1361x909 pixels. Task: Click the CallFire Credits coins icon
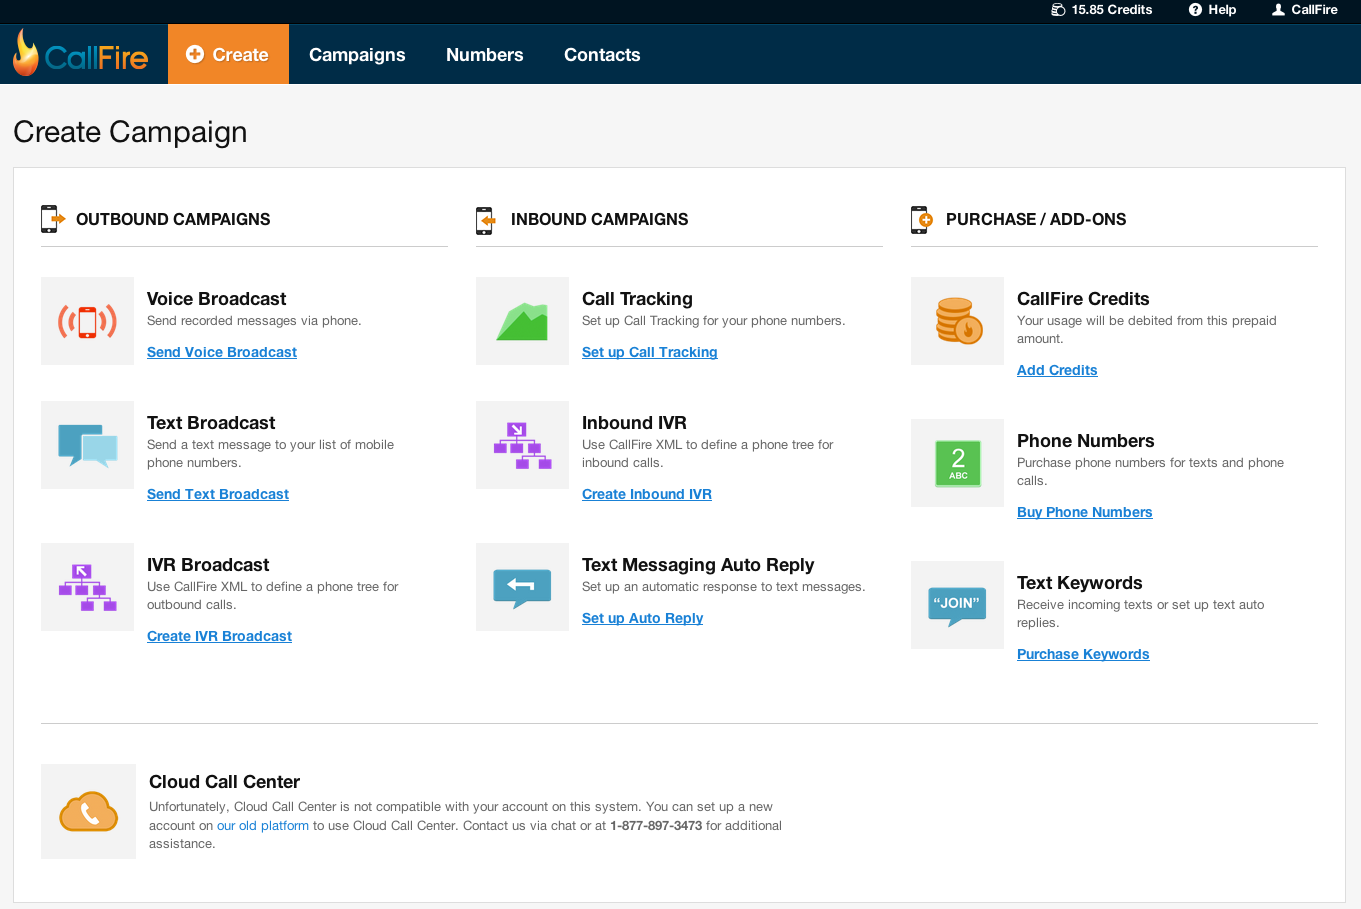click(x=957, y=321)
